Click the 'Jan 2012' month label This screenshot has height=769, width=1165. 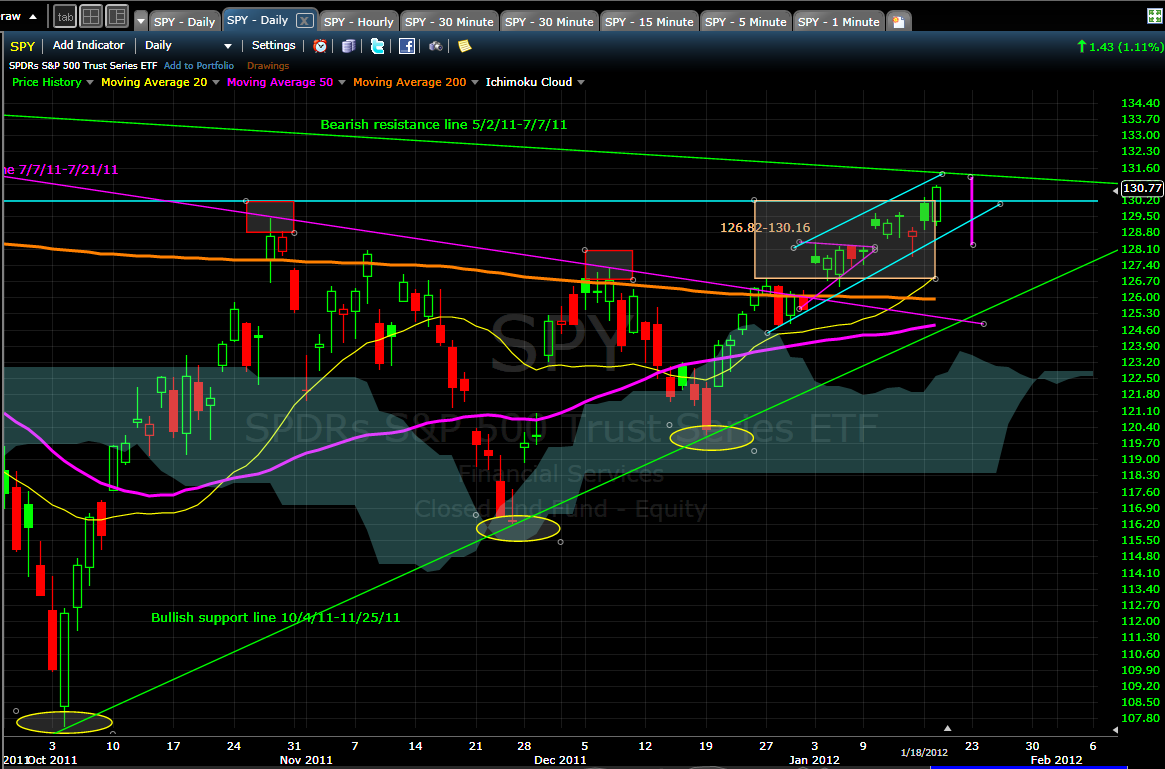click(x=814, y=759)
